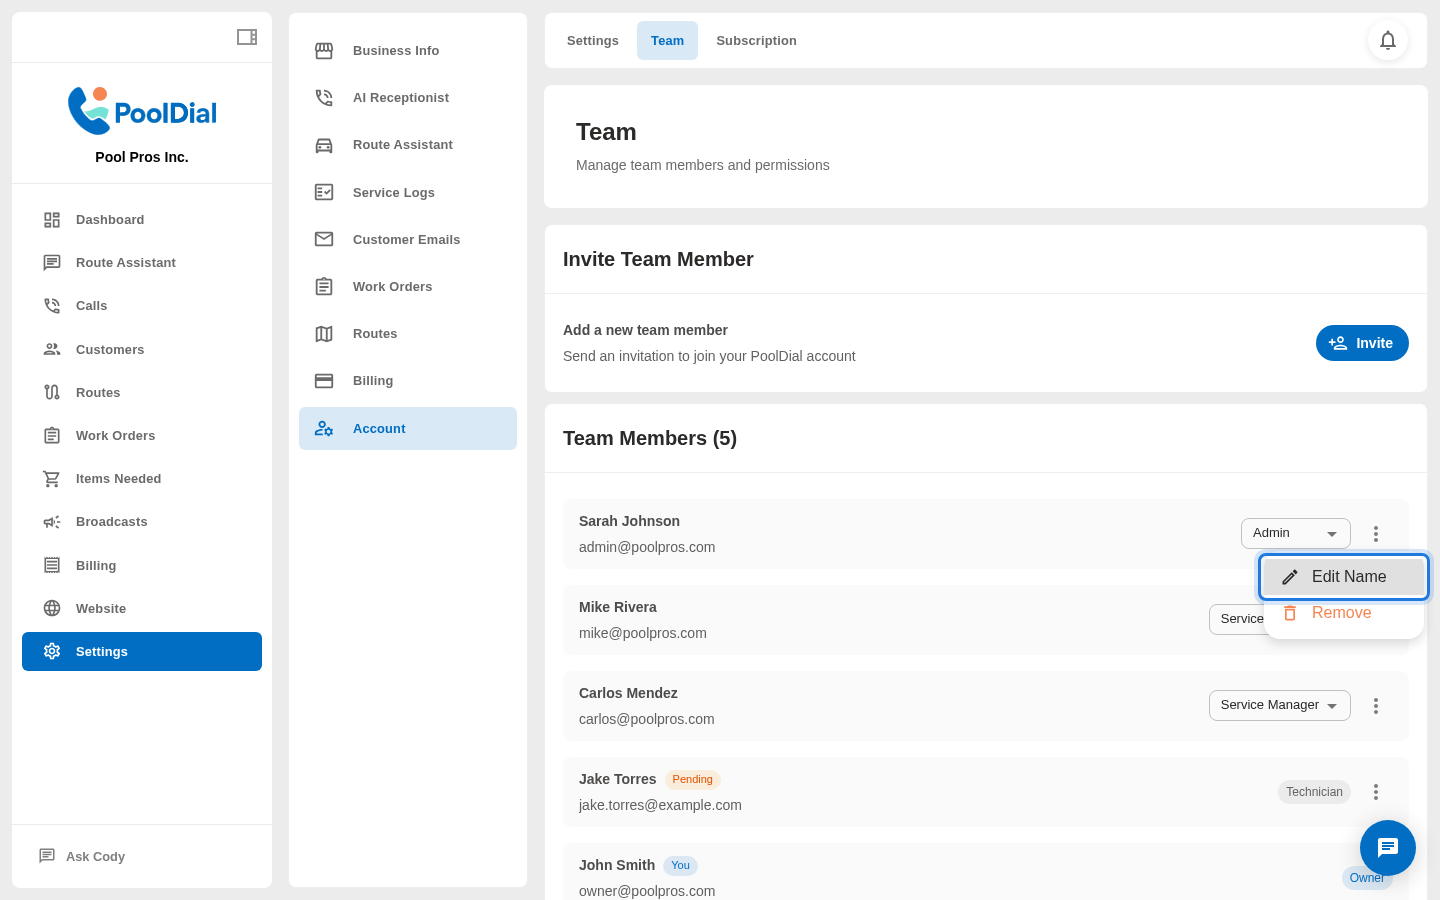Open AI Receptionist settings
Screen dimensions: 1440x900
click(x=401, y=98)
